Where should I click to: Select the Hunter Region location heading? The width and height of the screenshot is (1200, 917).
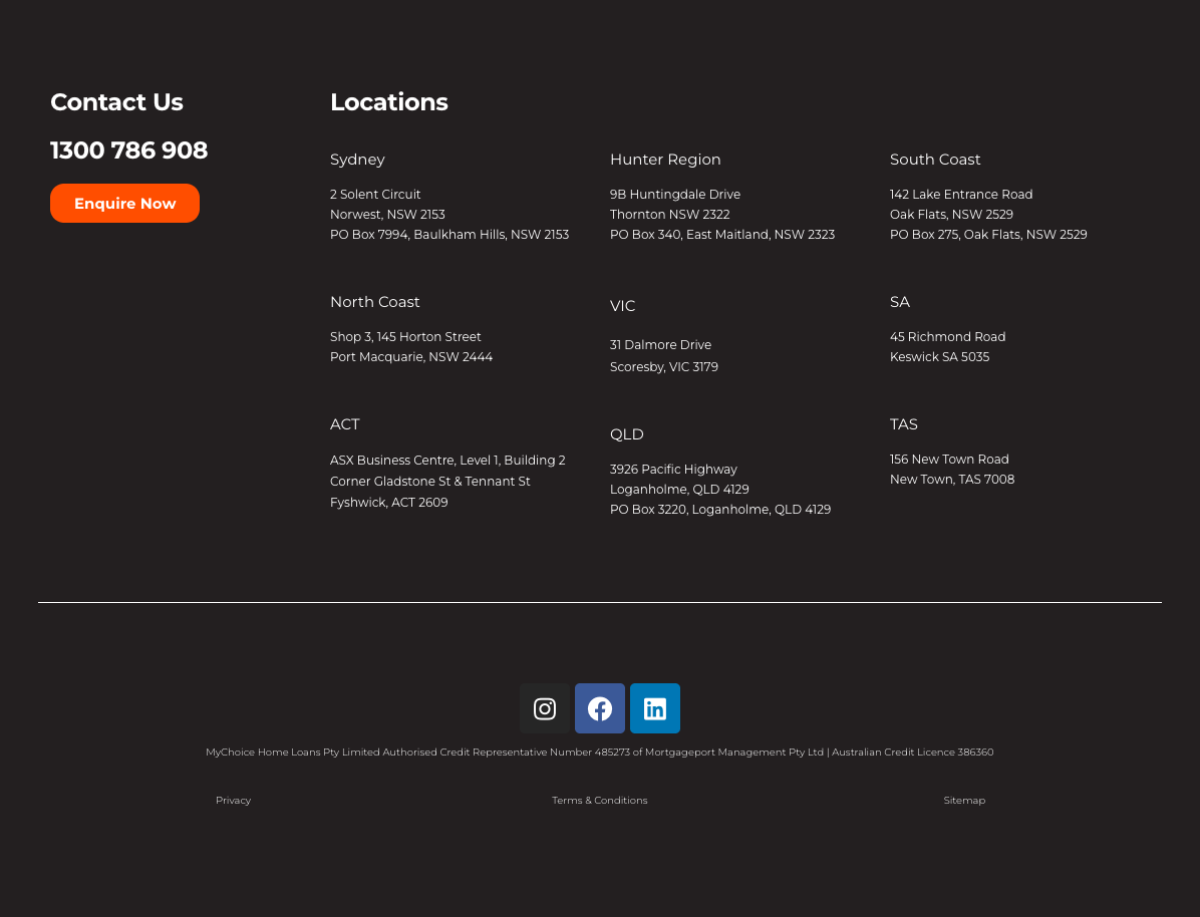[x=665, y=160]
